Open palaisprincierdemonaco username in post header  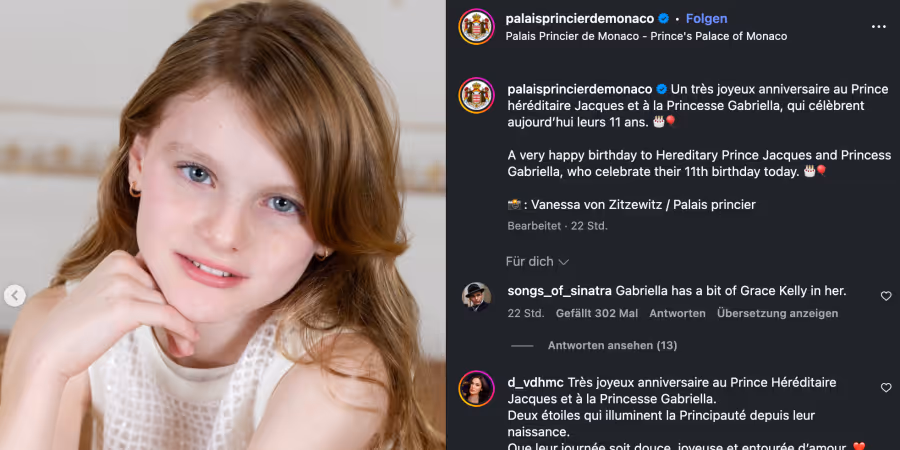pyautogui.click(x=580, y=19)
